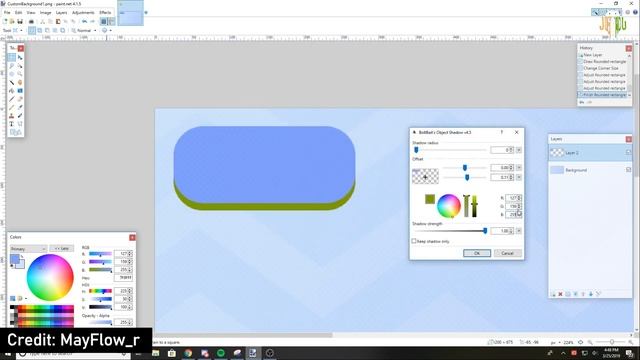Click the olive color swatch in shadow dialog
Screen dimensions: 640x360
(x=430, y=199)
